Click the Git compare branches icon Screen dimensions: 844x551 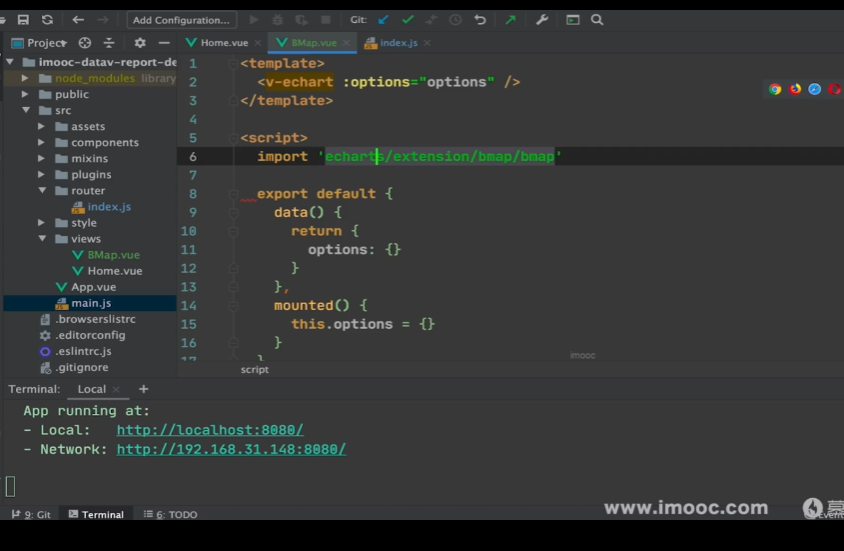click(431, 20)
